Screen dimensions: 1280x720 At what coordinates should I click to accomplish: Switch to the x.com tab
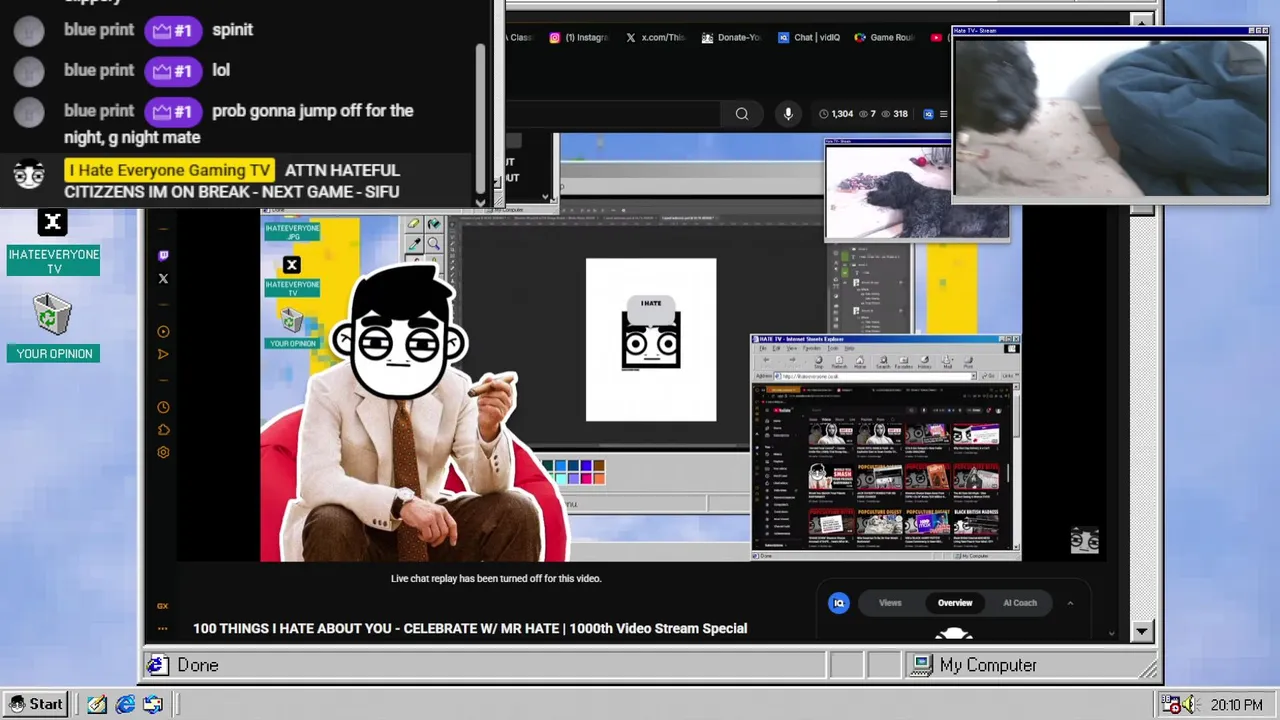tap(656, 38)
